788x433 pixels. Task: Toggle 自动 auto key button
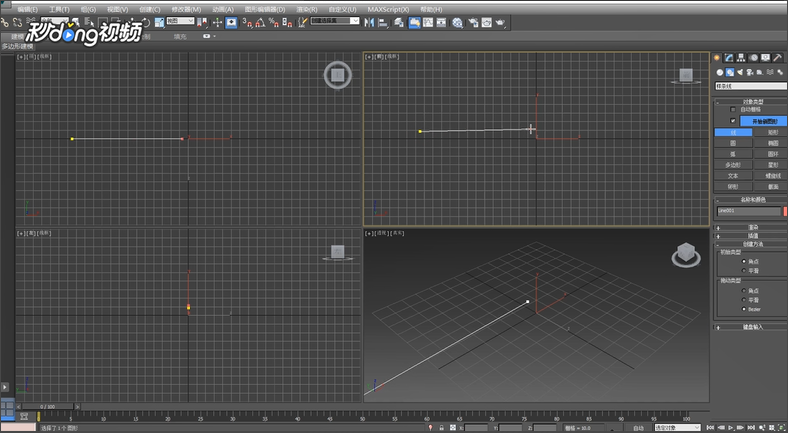pos(638,427)
